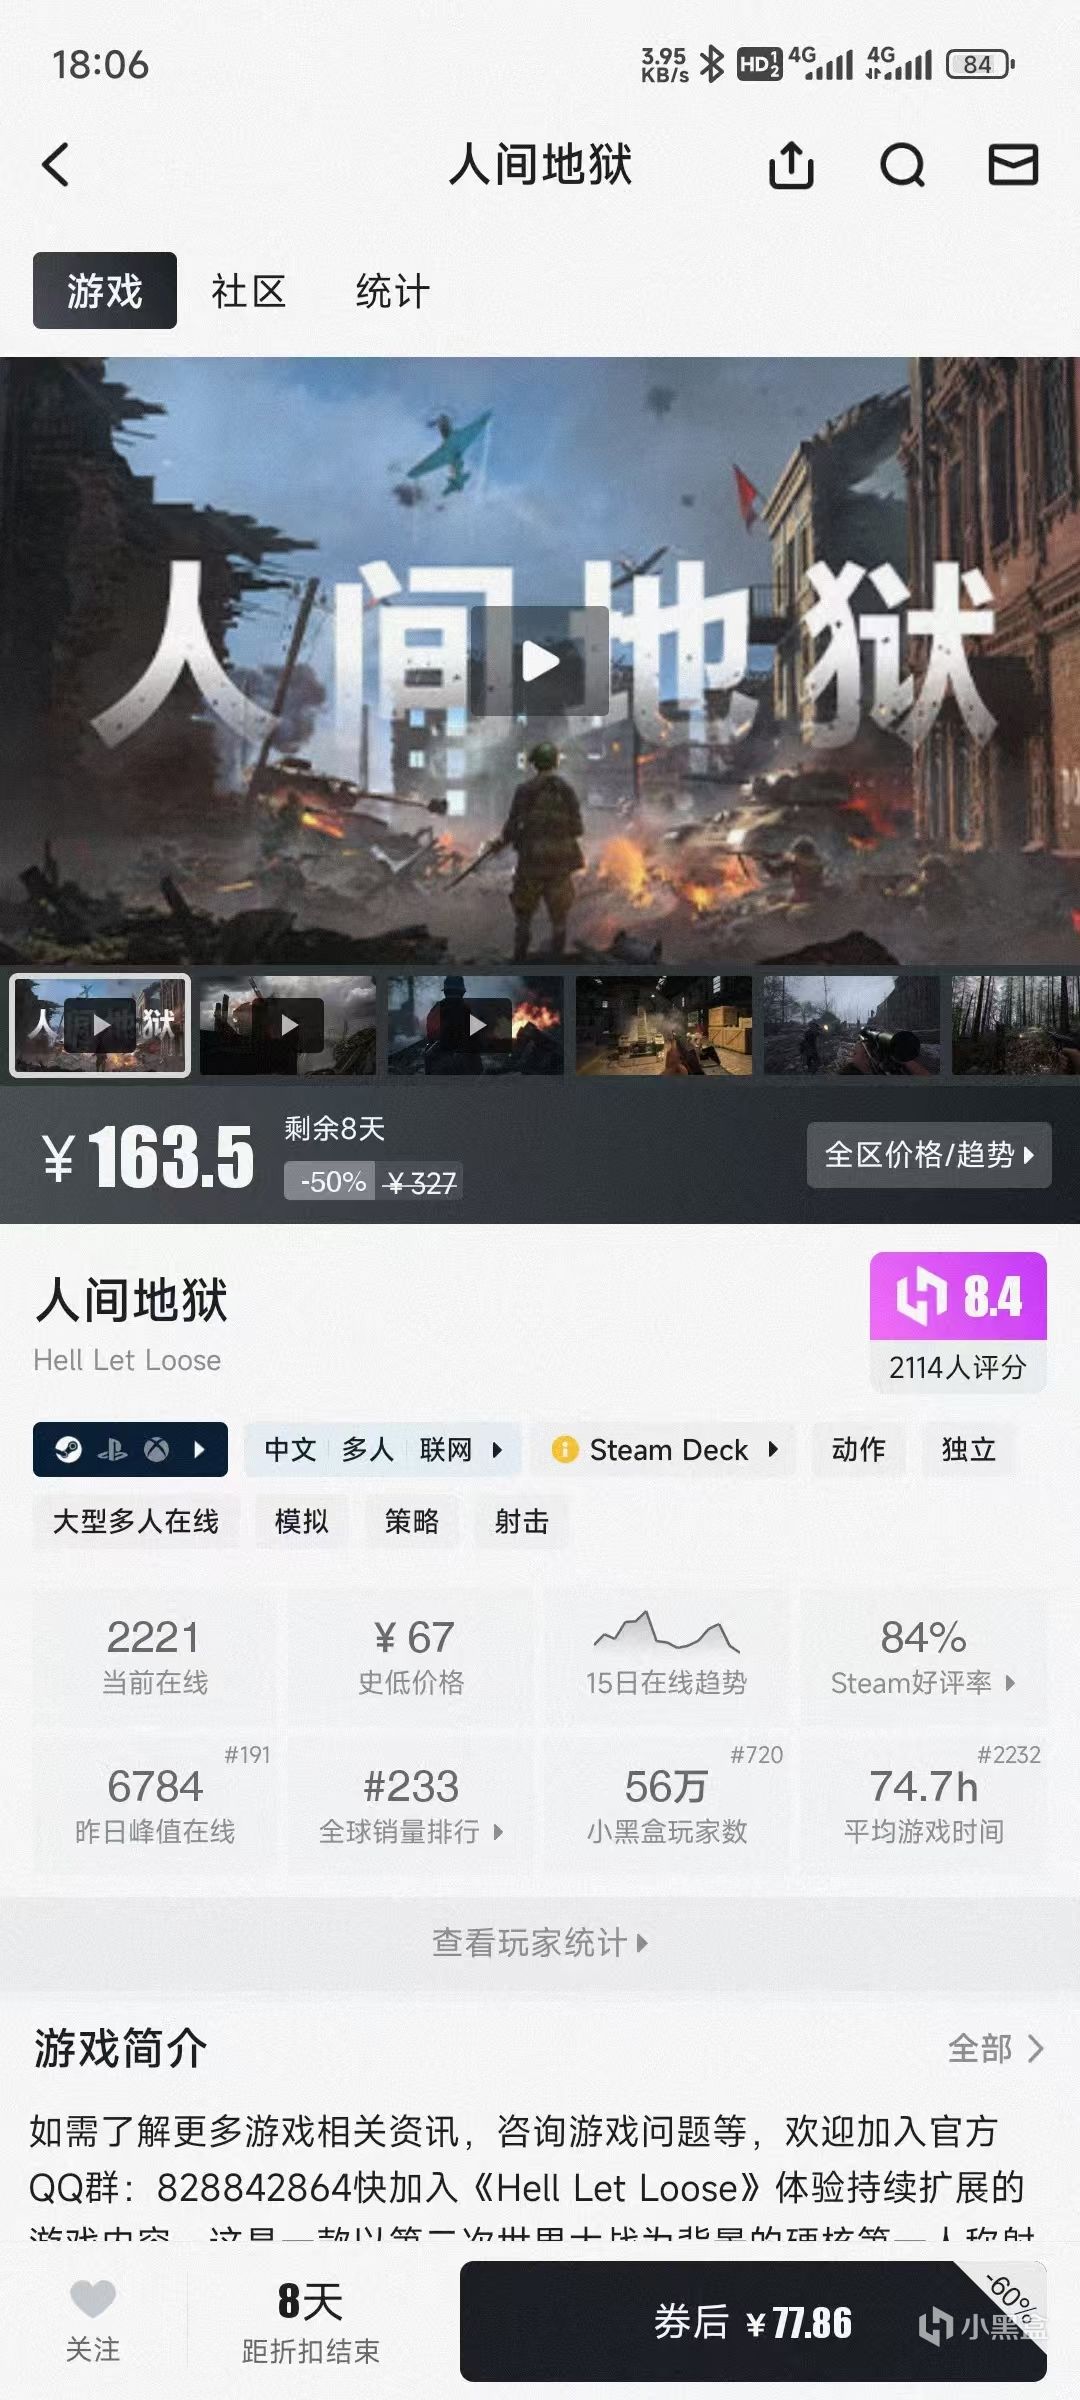Image resolution: width=1080 pixels, height=2400 pixels.
Task: Open 全区价格/趋势 price trends
Action: click(929, 1155)
